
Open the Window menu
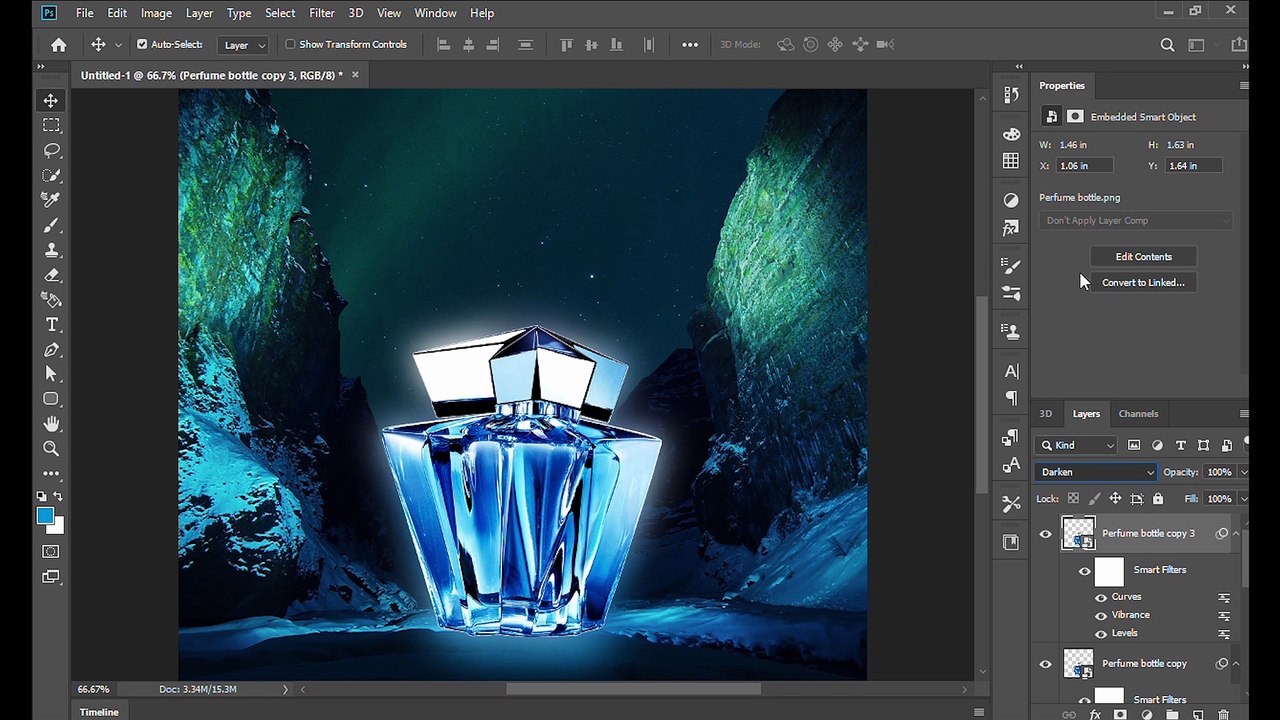435,13
